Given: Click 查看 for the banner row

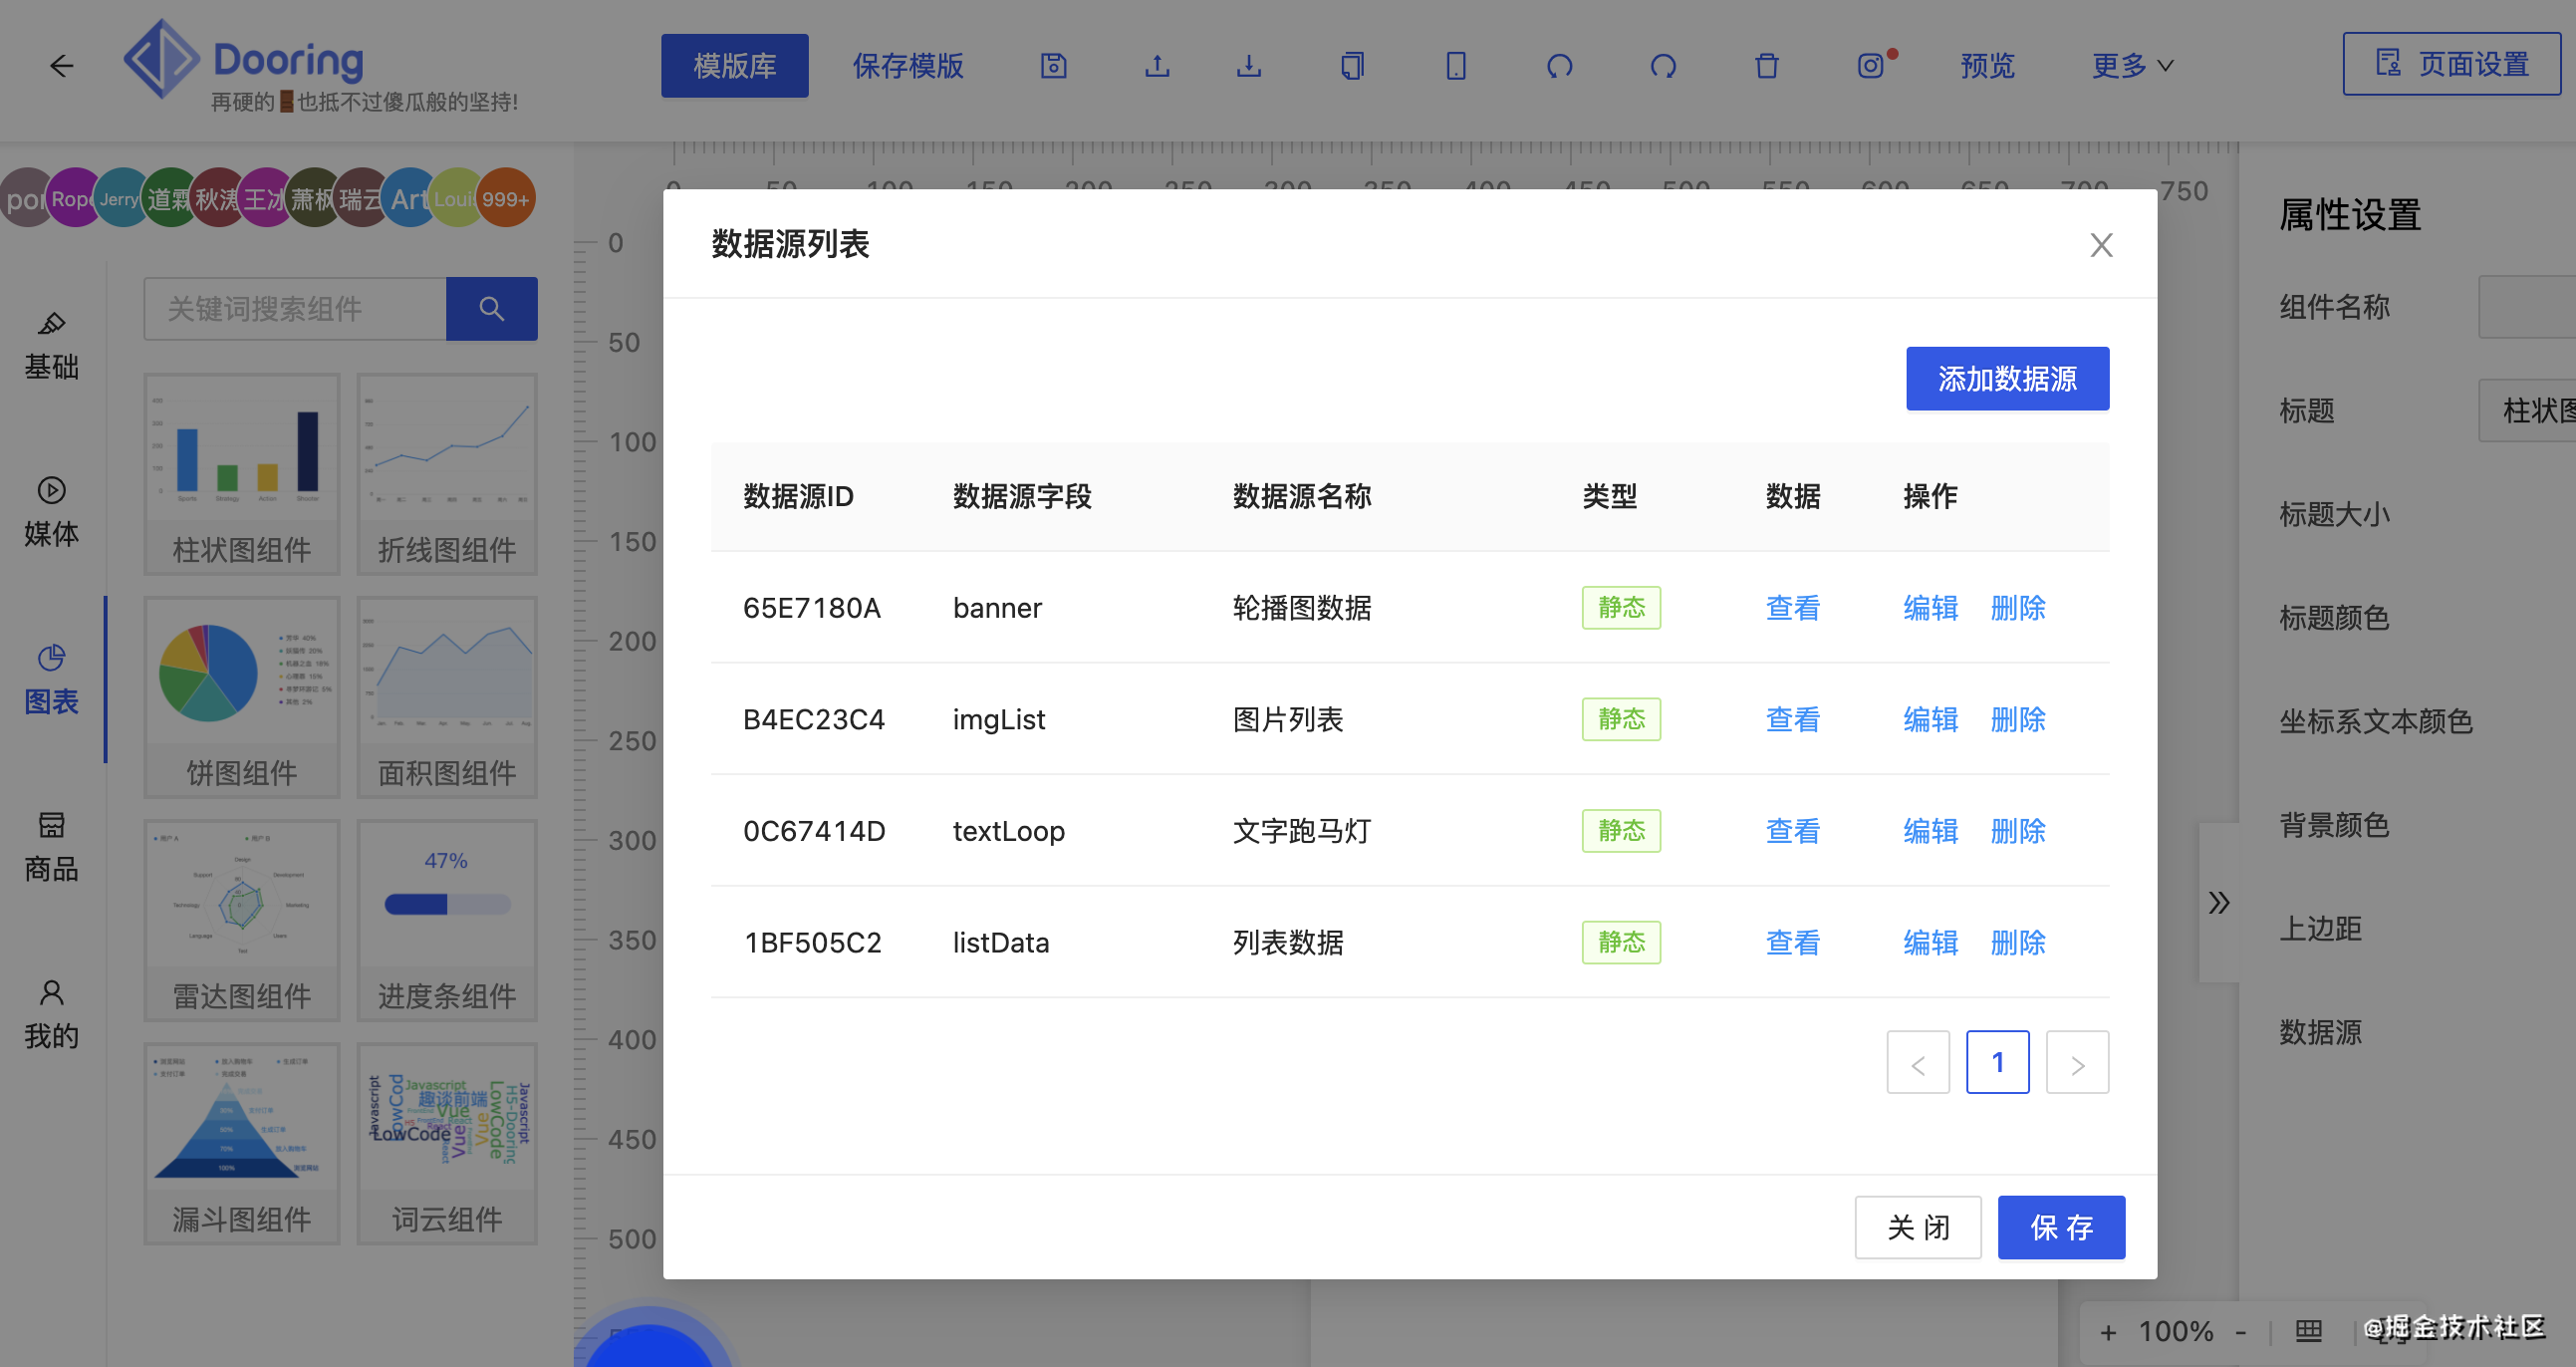Looking at the screenshot, I should tap(1793, 607).
